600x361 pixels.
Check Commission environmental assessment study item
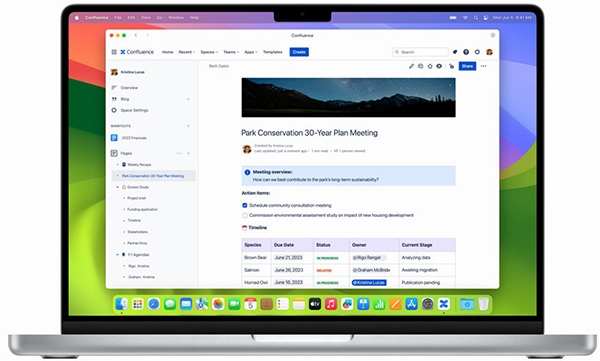coord(245,216)
